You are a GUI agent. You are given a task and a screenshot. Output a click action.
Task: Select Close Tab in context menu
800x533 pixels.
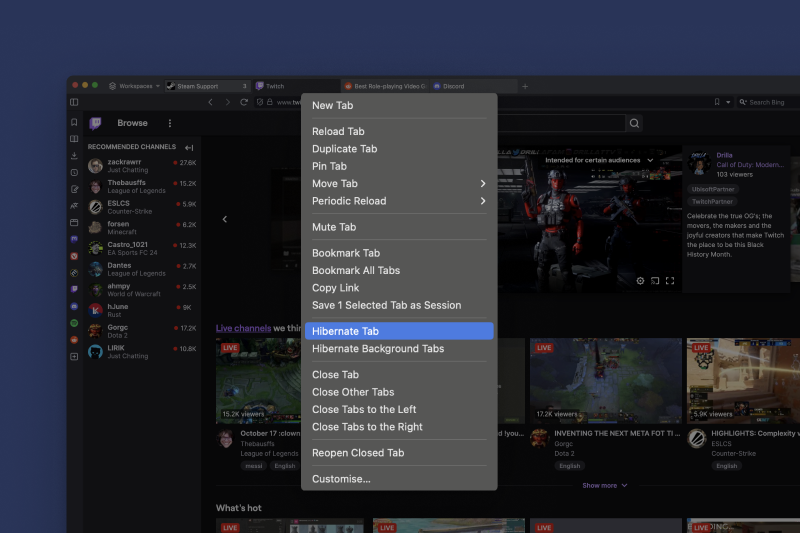point(399,374)
